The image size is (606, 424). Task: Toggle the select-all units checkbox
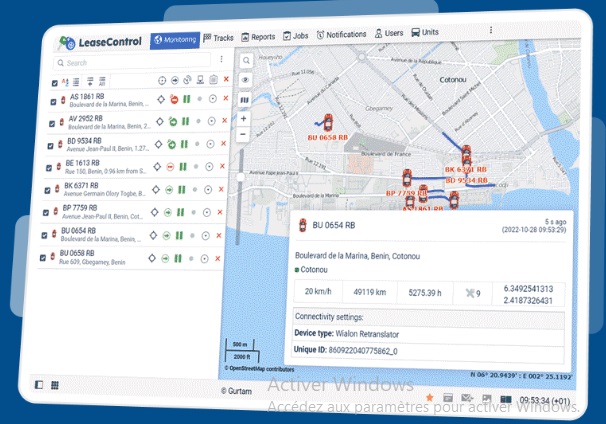click(54, 81)
